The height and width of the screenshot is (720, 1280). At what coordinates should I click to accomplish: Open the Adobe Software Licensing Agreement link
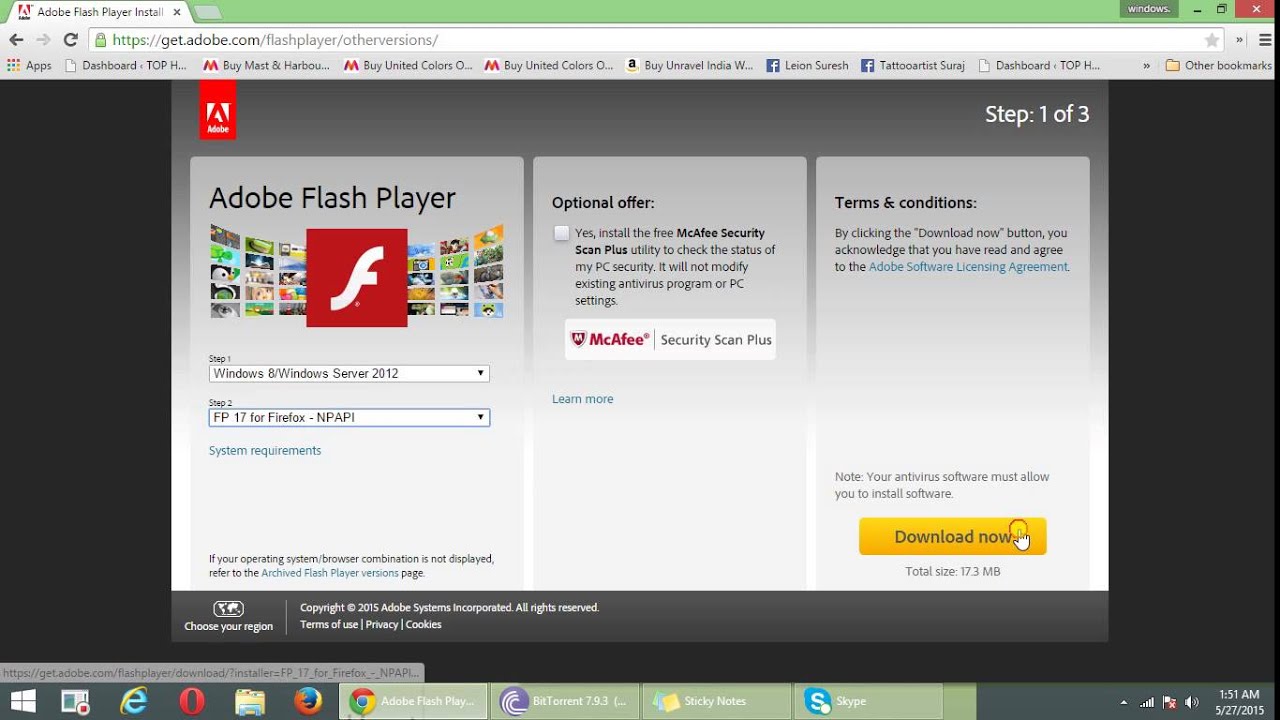point(968,267)
